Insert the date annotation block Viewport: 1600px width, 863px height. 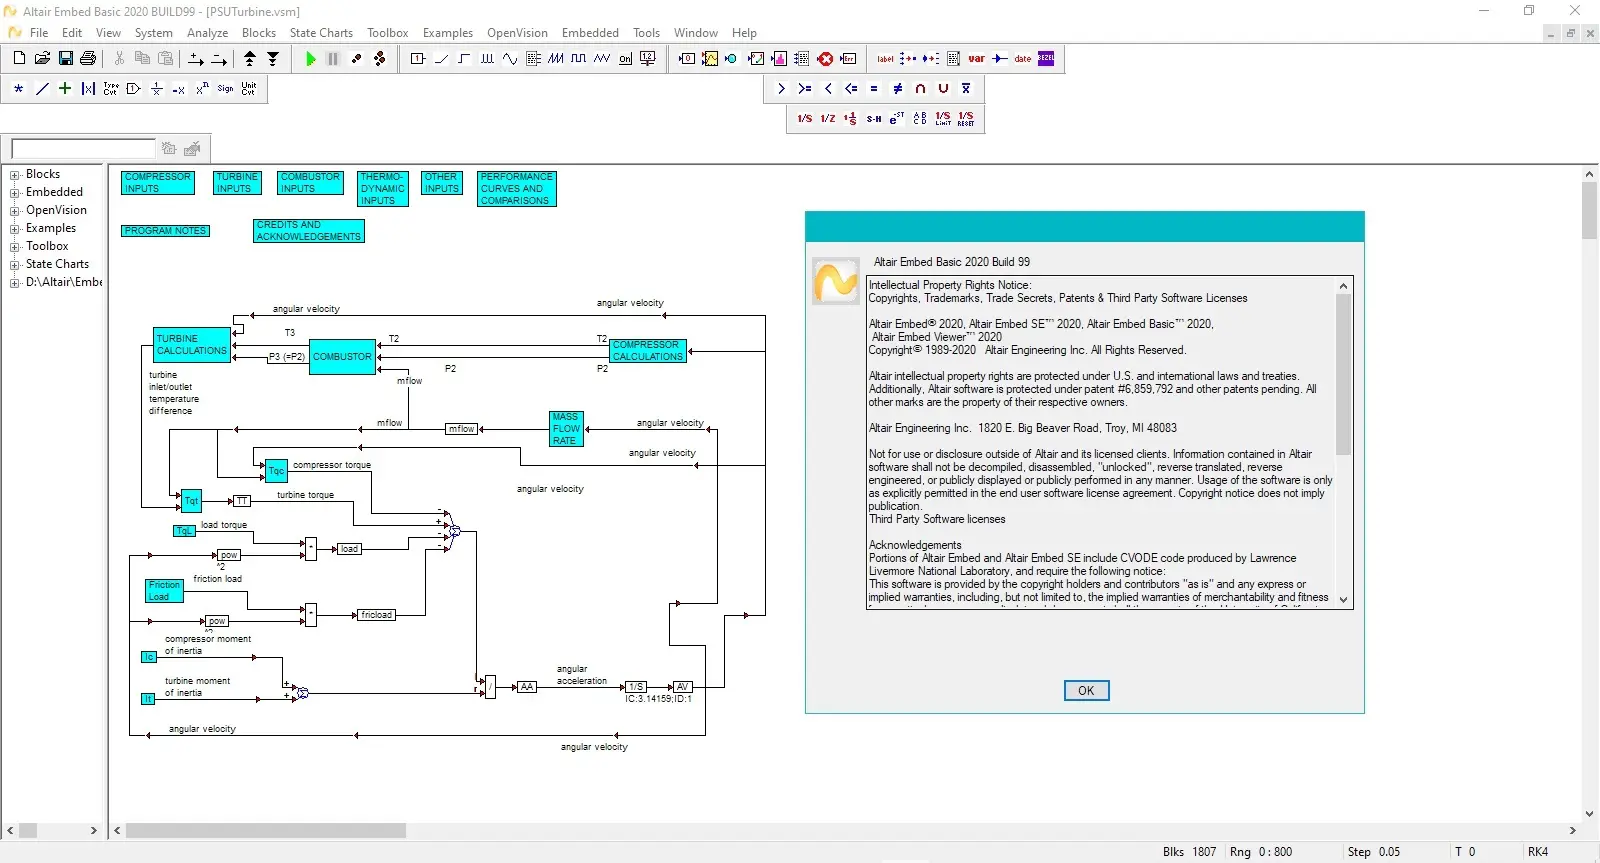(x=1023, y=59)
